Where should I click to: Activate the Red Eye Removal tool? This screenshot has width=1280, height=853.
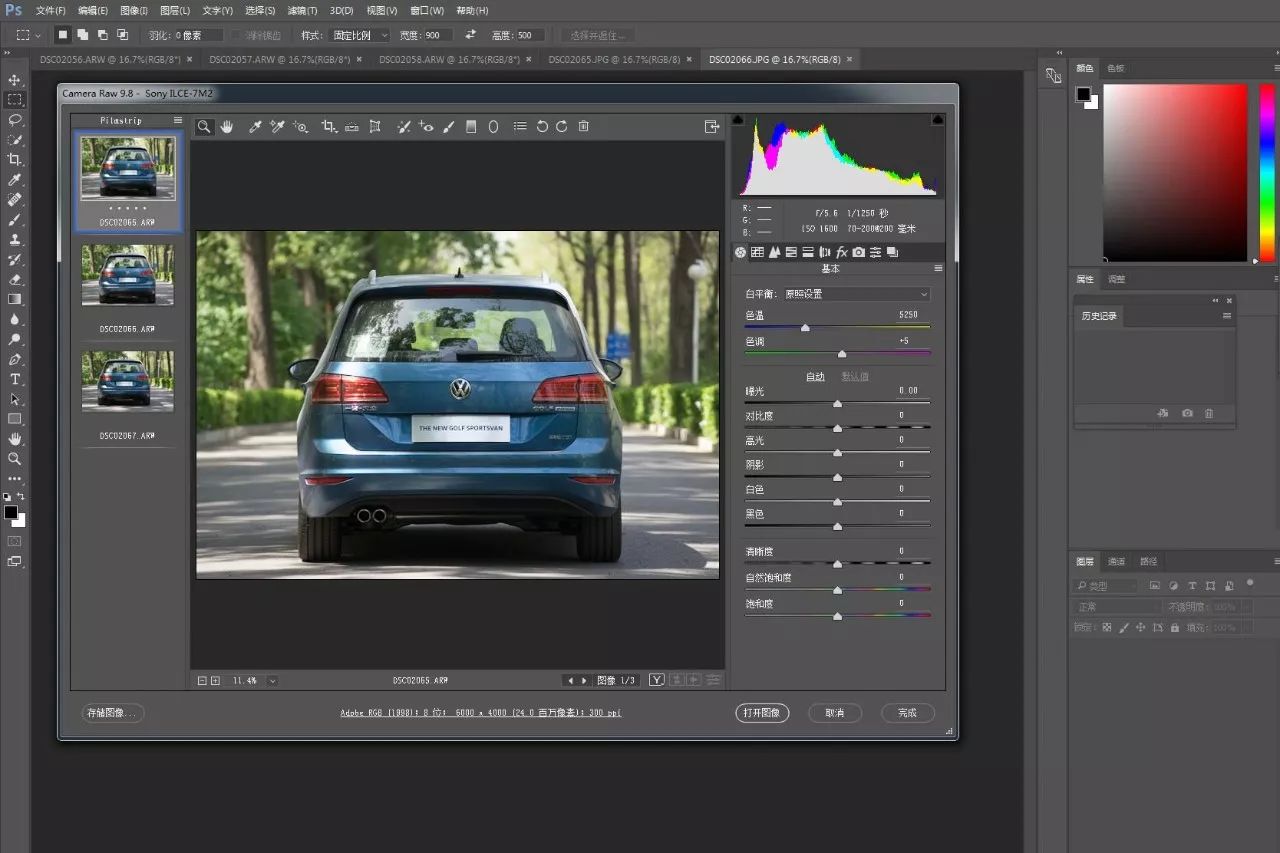tap(426, 127)
